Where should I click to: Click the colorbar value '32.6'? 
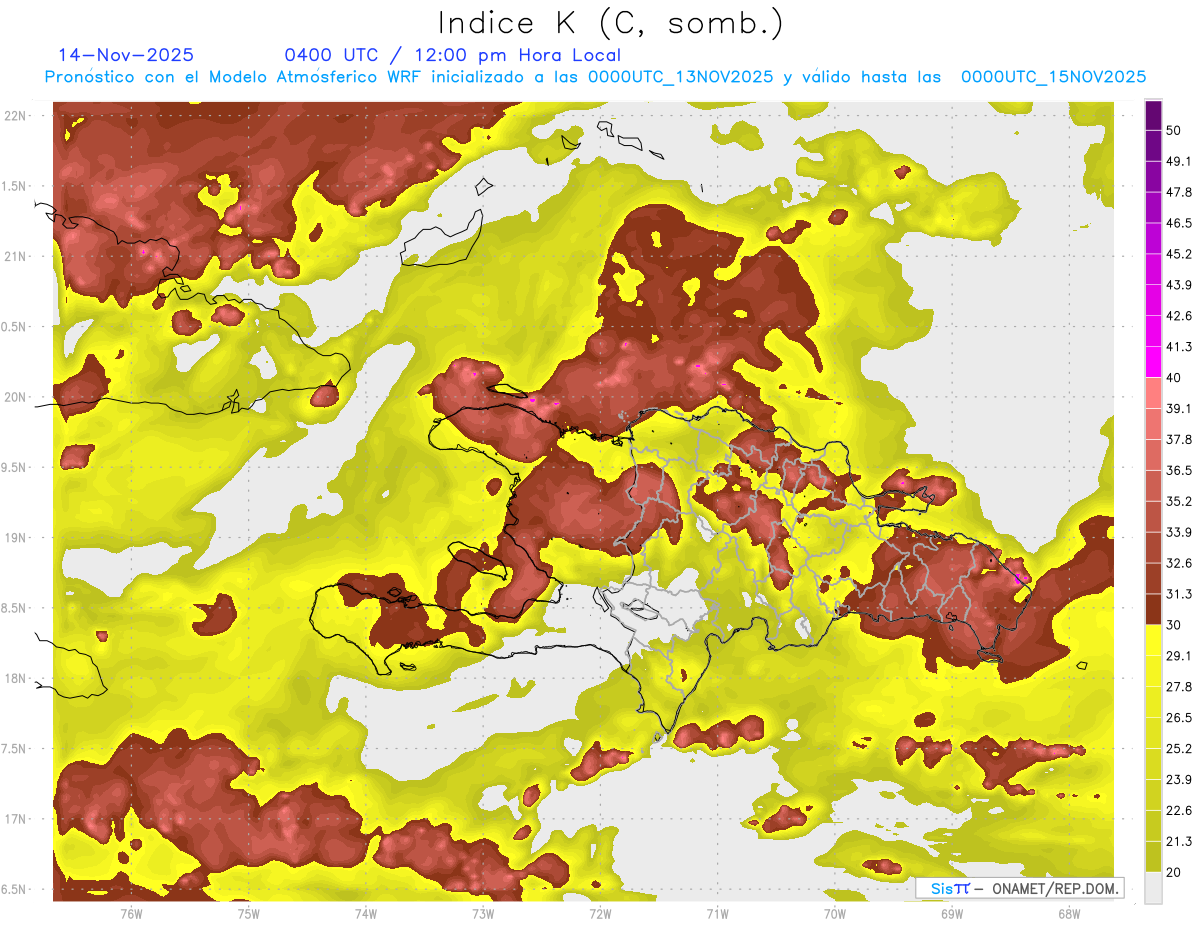point(1179,563)
